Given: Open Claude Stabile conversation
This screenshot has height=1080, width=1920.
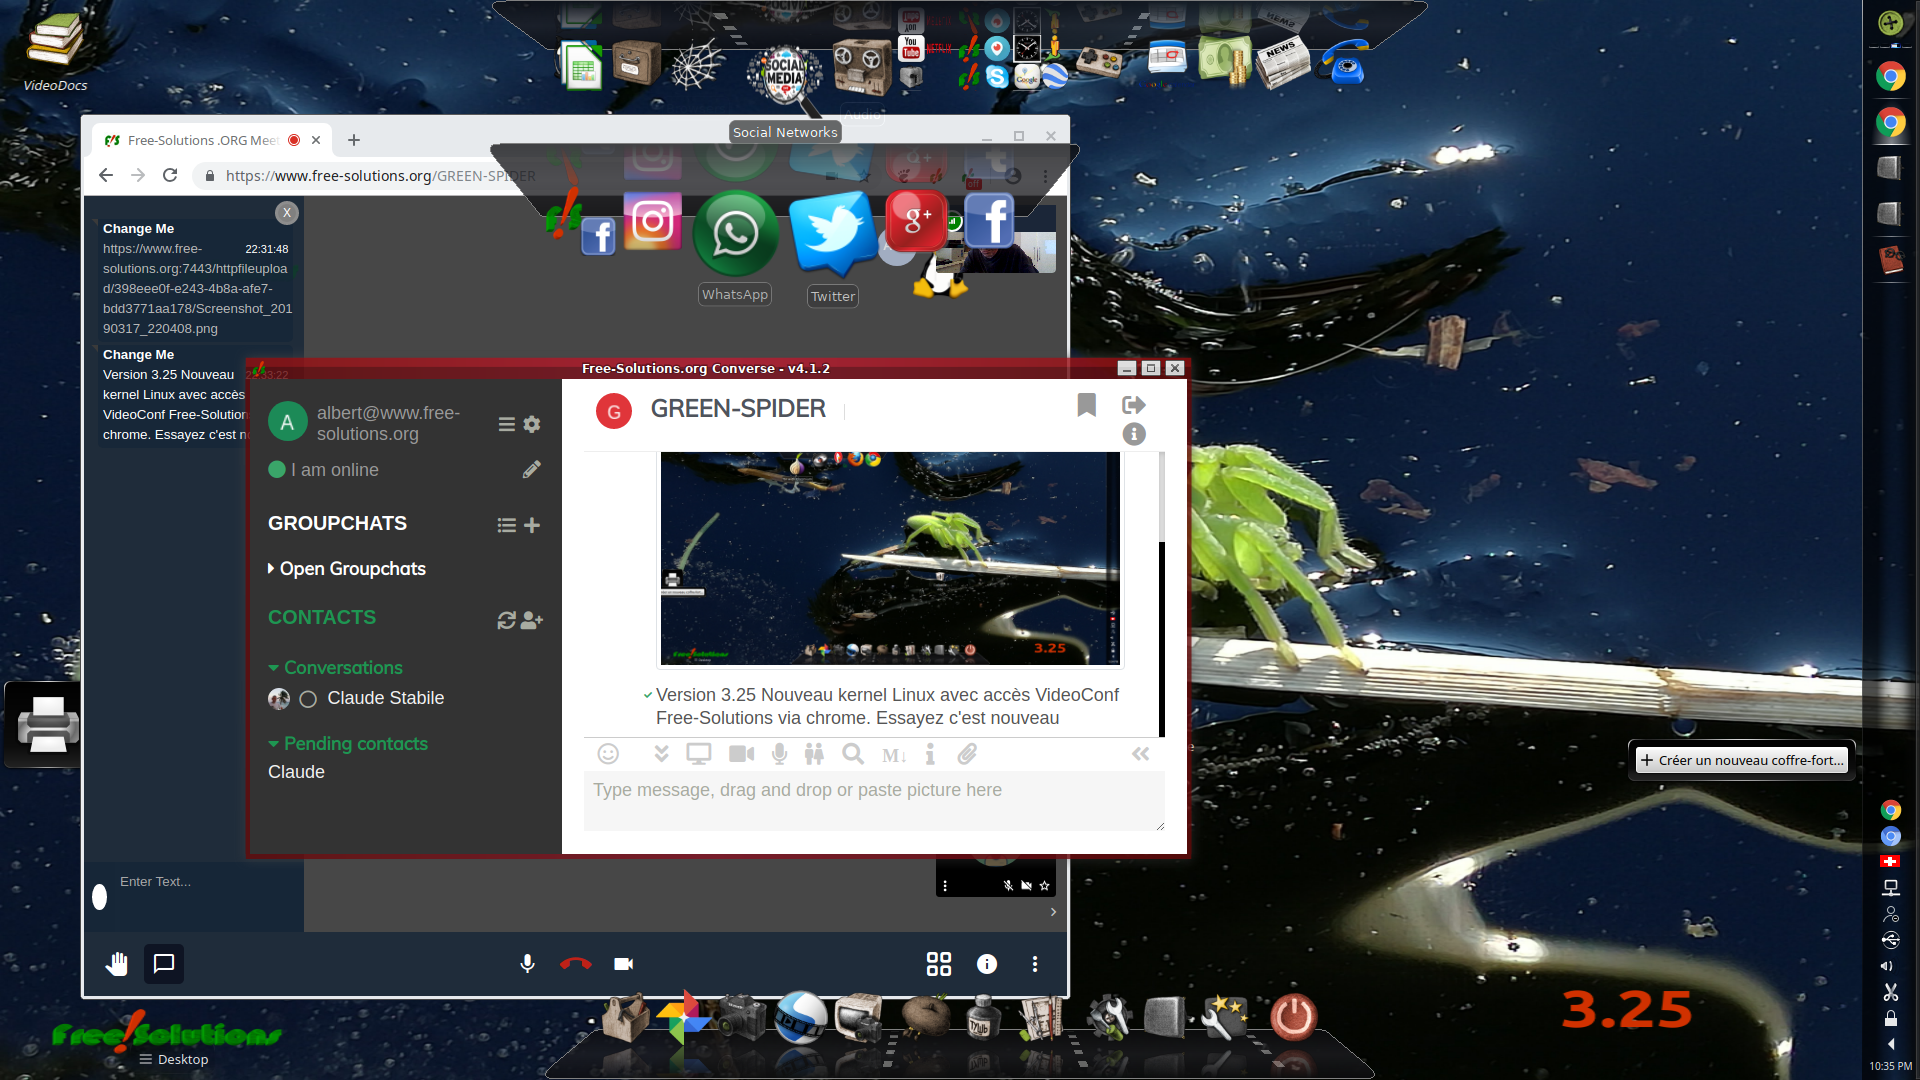Looking at the screenshot, I should [x=385, y=699].
